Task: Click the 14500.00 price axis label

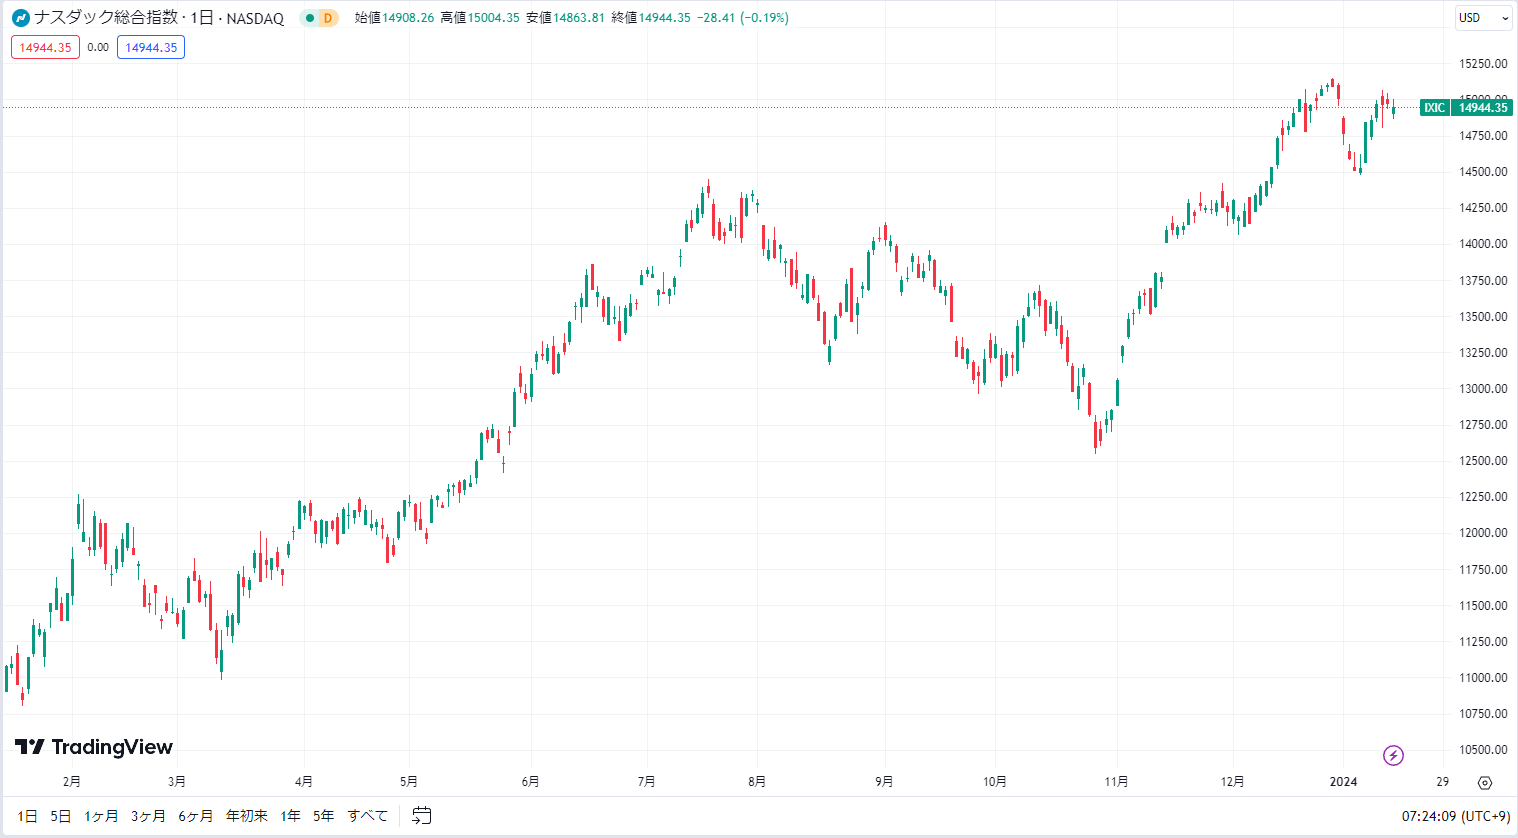Action: coord(1483,172)
